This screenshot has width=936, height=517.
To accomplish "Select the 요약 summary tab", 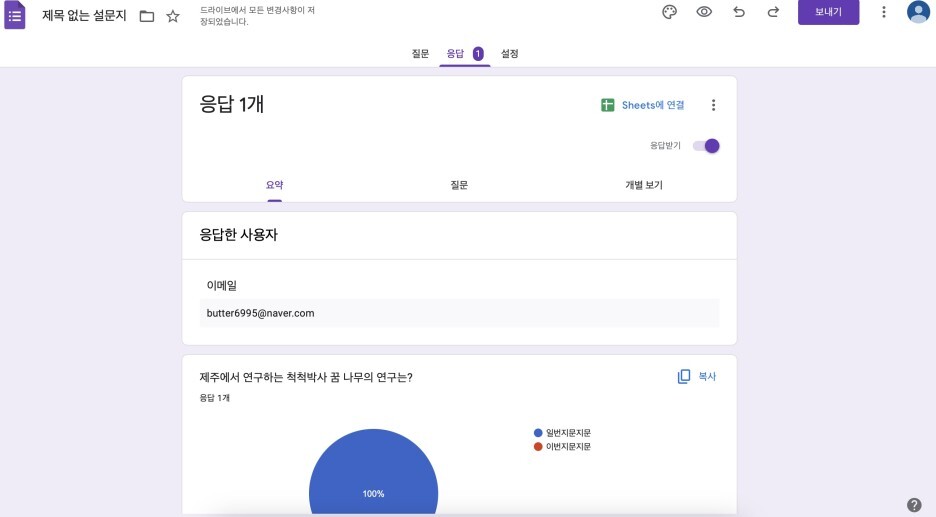I will (x=275, y=185).
